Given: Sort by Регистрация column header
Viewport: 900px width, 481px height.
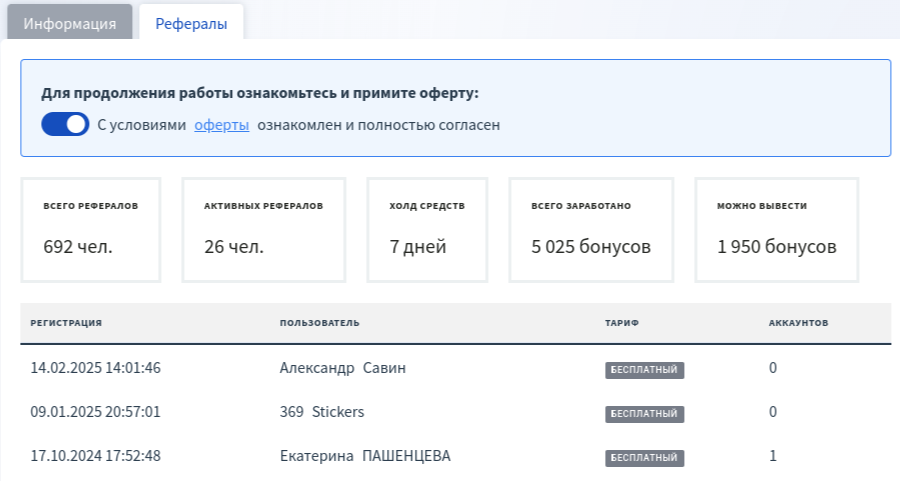Looking at the screenshot, I should pos(66,323).
